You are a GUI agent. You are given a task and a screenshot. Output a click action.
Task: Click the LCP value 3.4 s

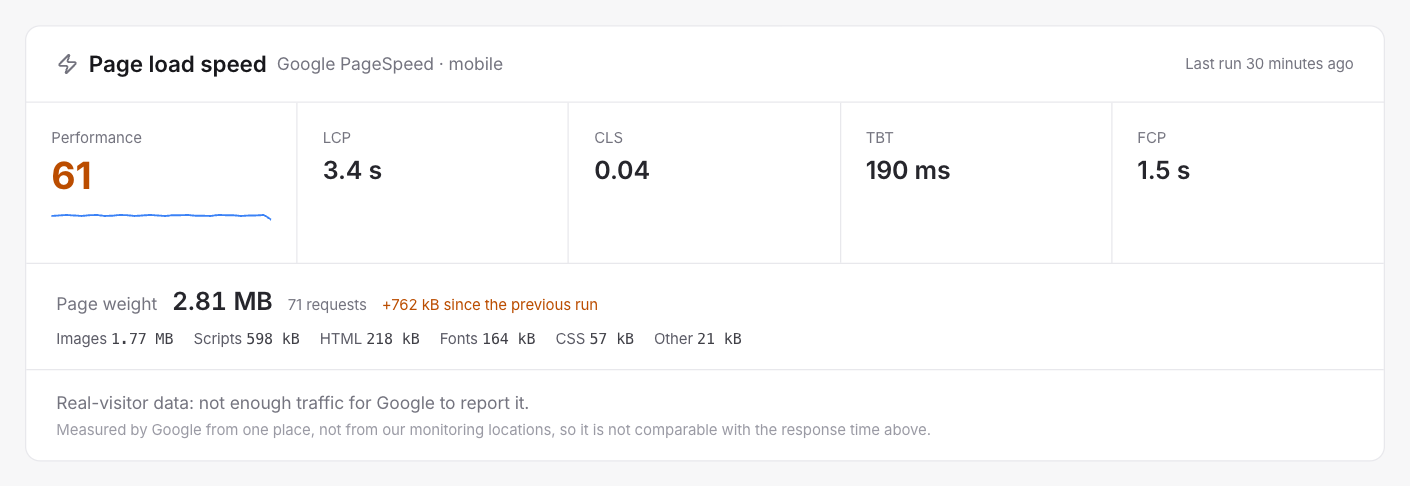(353, 171)
